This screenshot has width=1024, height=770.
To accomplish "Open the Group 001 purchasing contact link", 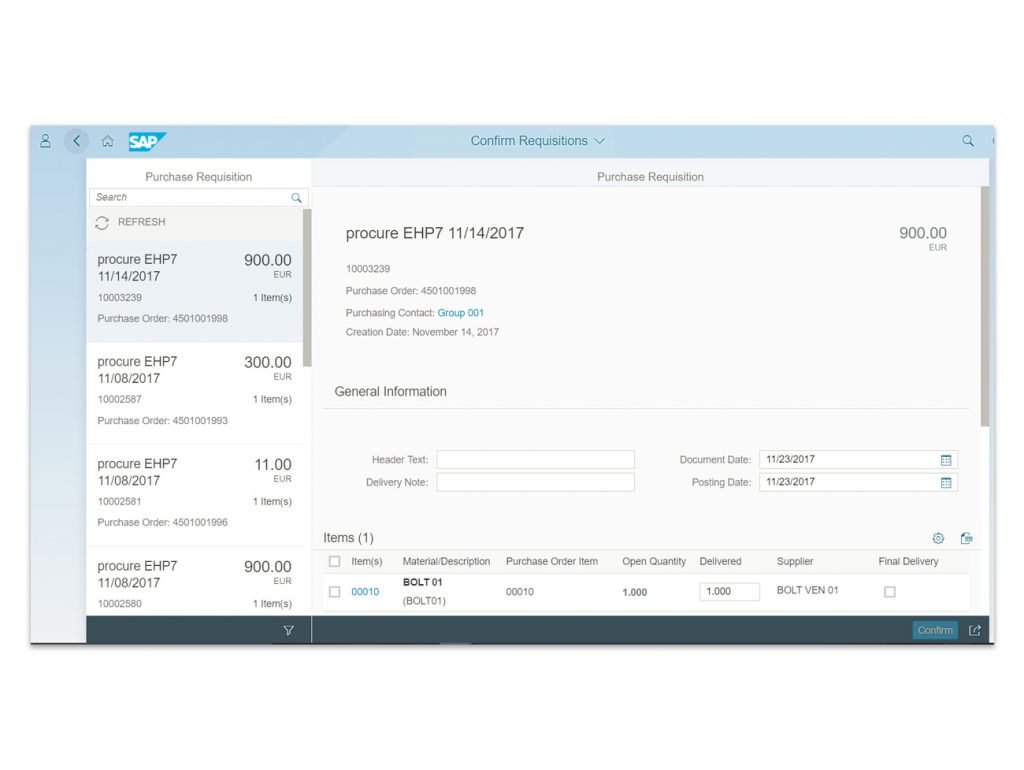I will (x=461, y=312).
